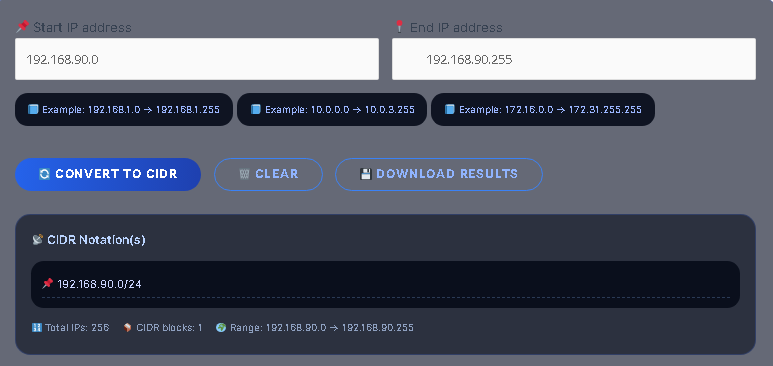Click the refresh icon on Convert to CIDR
773x366 pixels.
[44, 174]
